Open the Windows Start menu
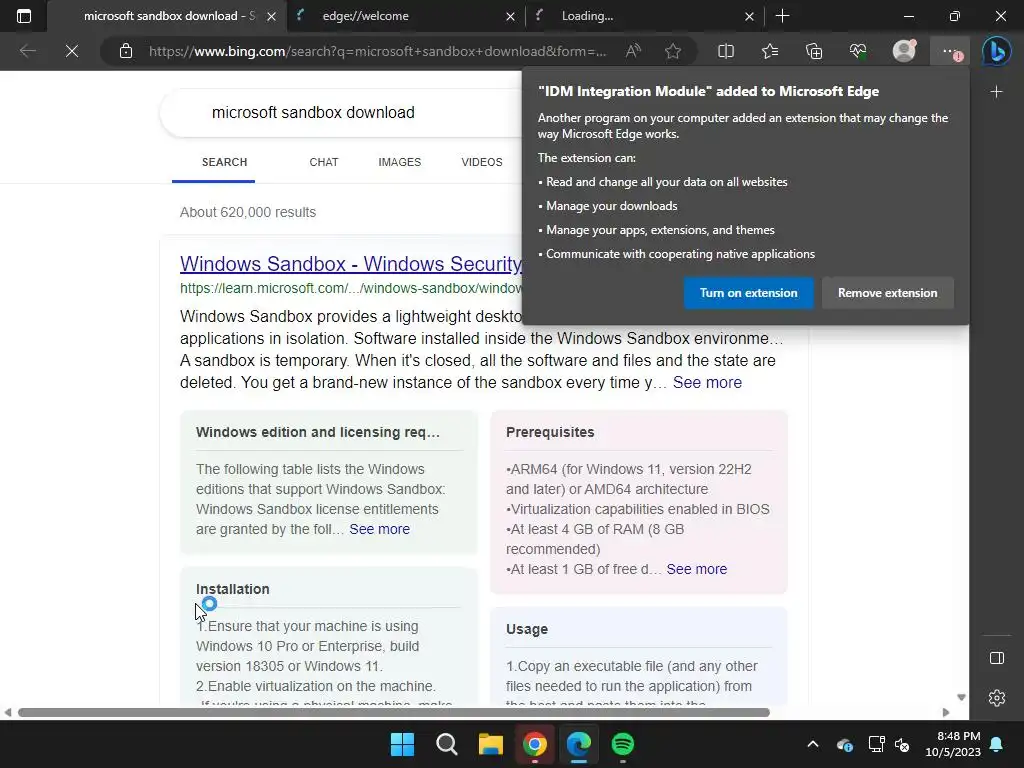The height and width of the screenshot is (768, 1024). 402,744
